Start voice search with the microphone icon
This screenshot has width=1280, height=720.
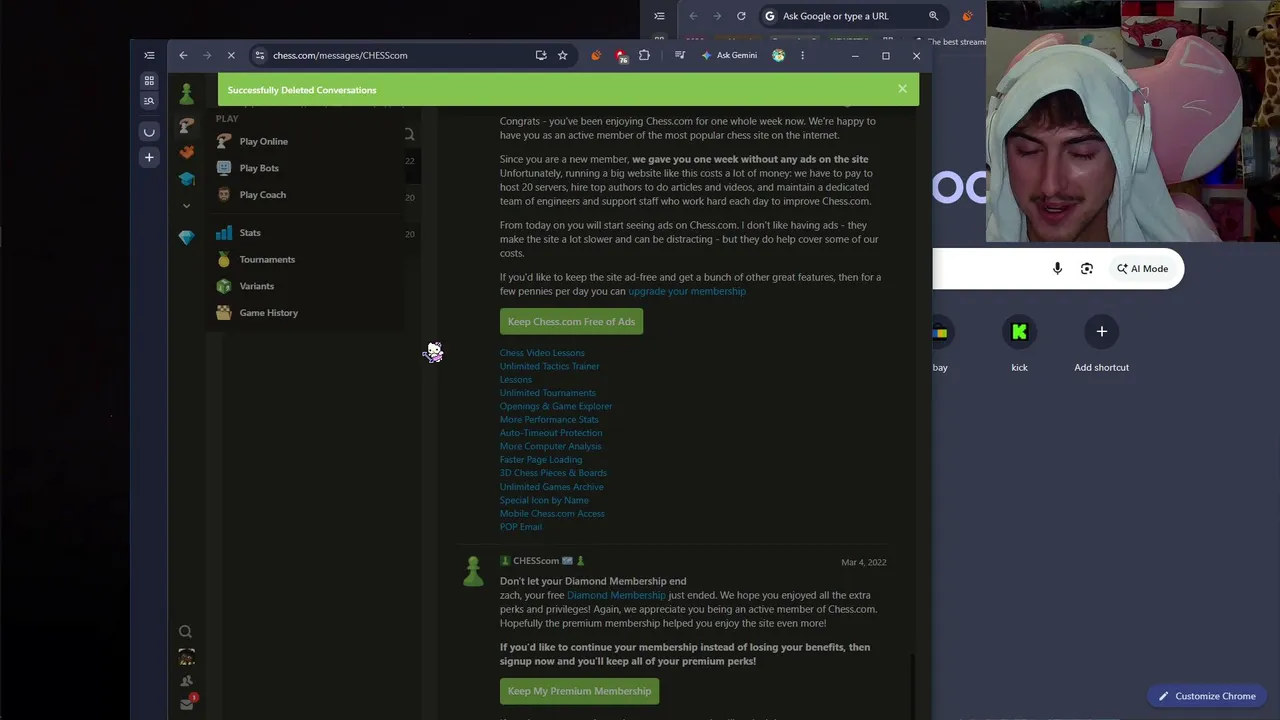1057,268
